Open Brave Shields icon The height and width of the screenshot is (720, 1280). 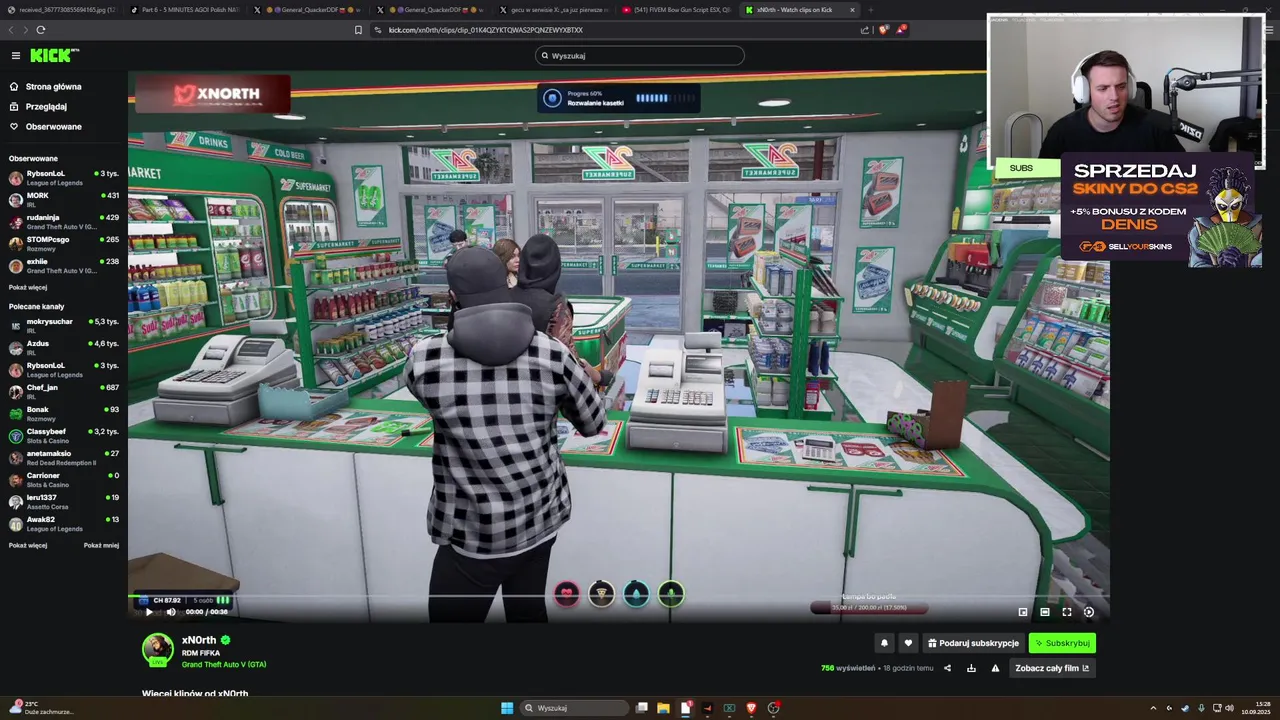click(884, 30)
